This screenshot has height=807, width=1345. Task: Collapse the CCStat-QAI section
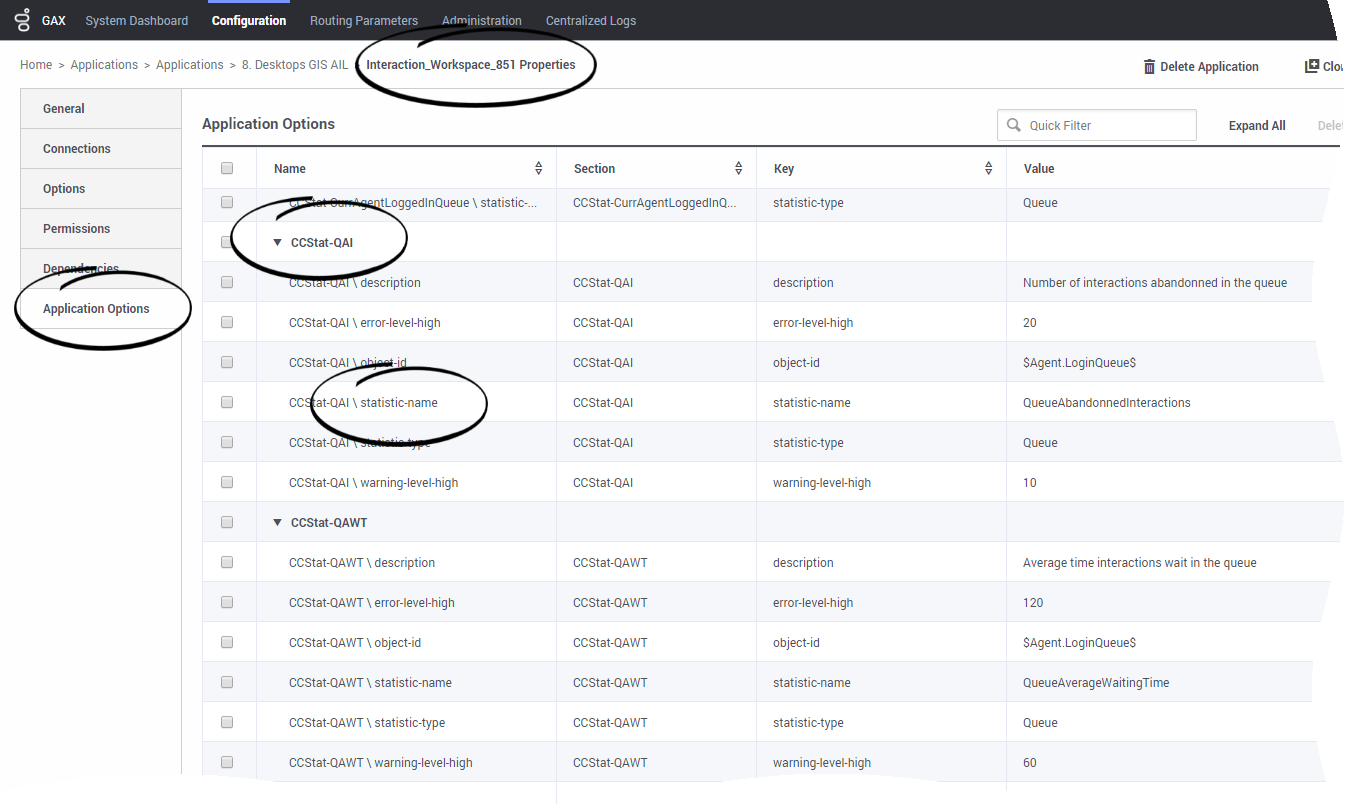pos(277,242)
